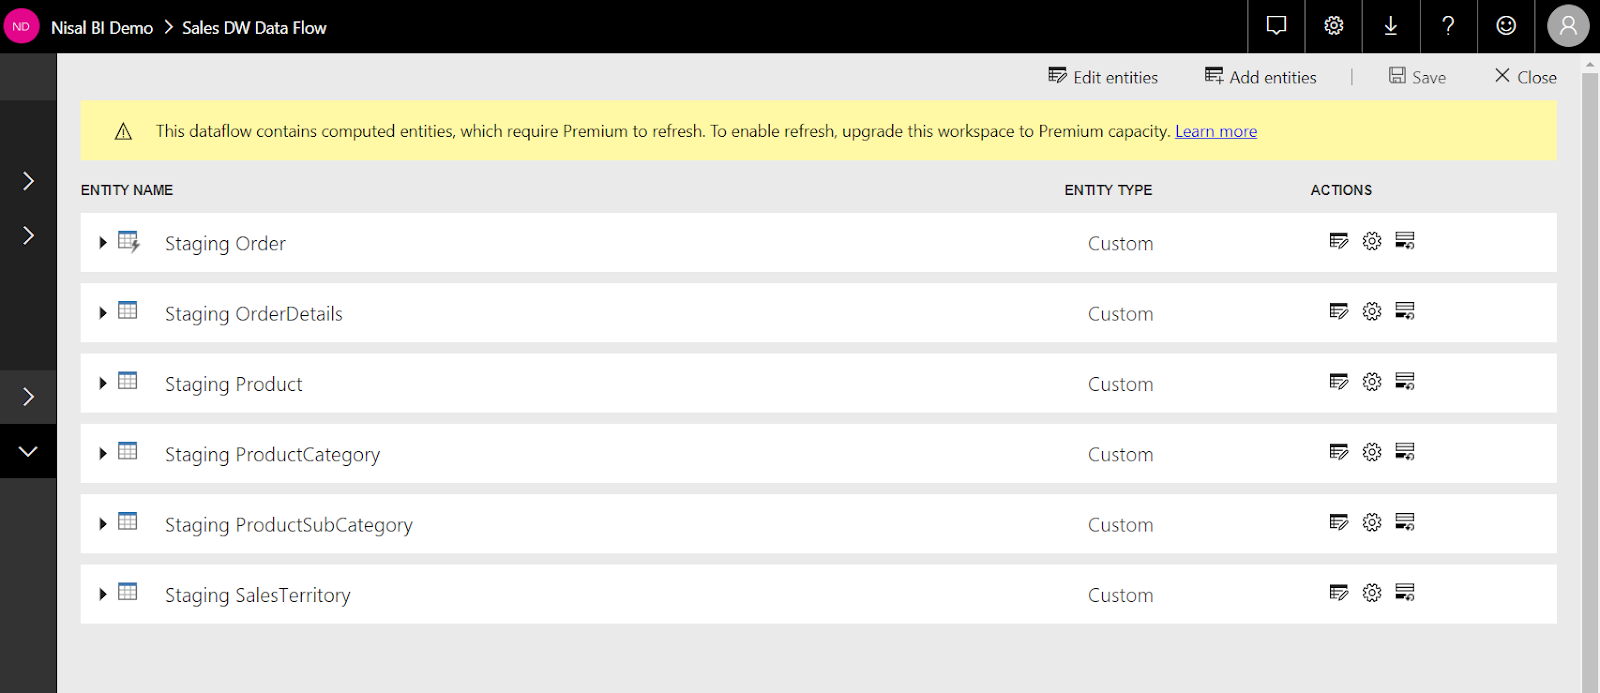Click edit entity icon for Staging ProductSubCategory

1339,523
